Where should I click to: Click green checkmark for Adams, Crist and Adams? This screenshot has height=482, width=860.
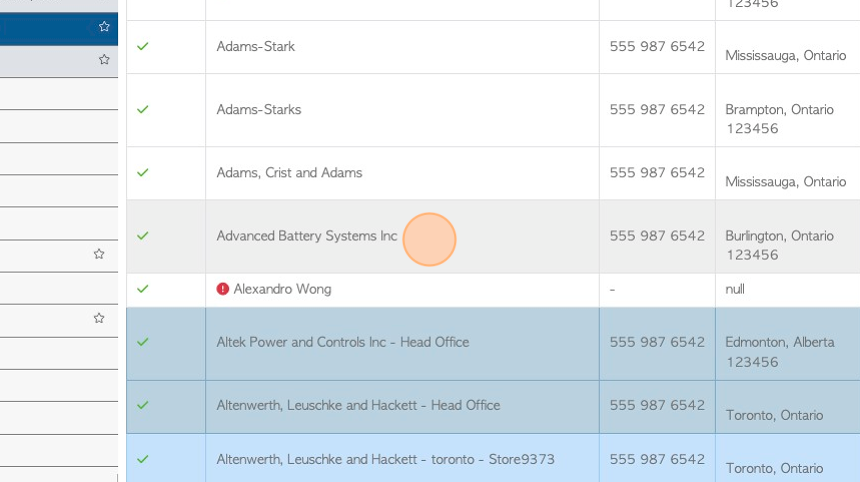[x=143, y=173]
